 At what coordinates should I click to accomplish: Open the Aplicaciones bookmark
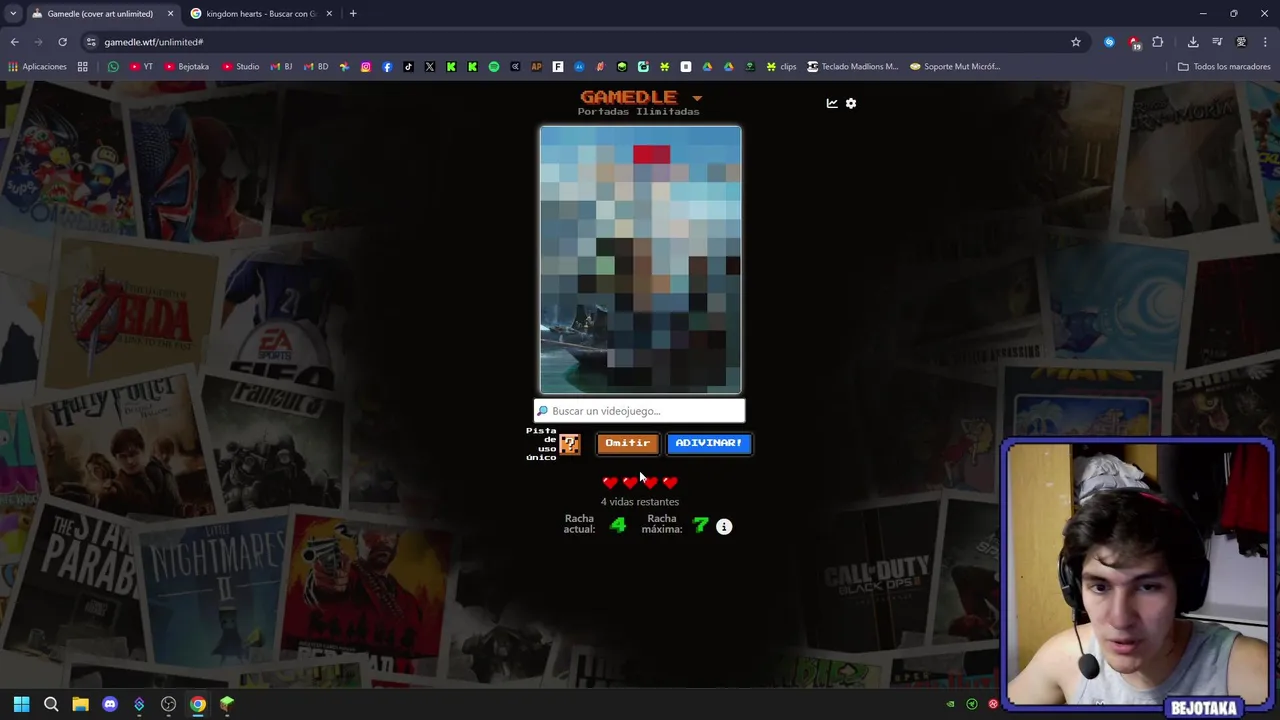tap(37, 67)
